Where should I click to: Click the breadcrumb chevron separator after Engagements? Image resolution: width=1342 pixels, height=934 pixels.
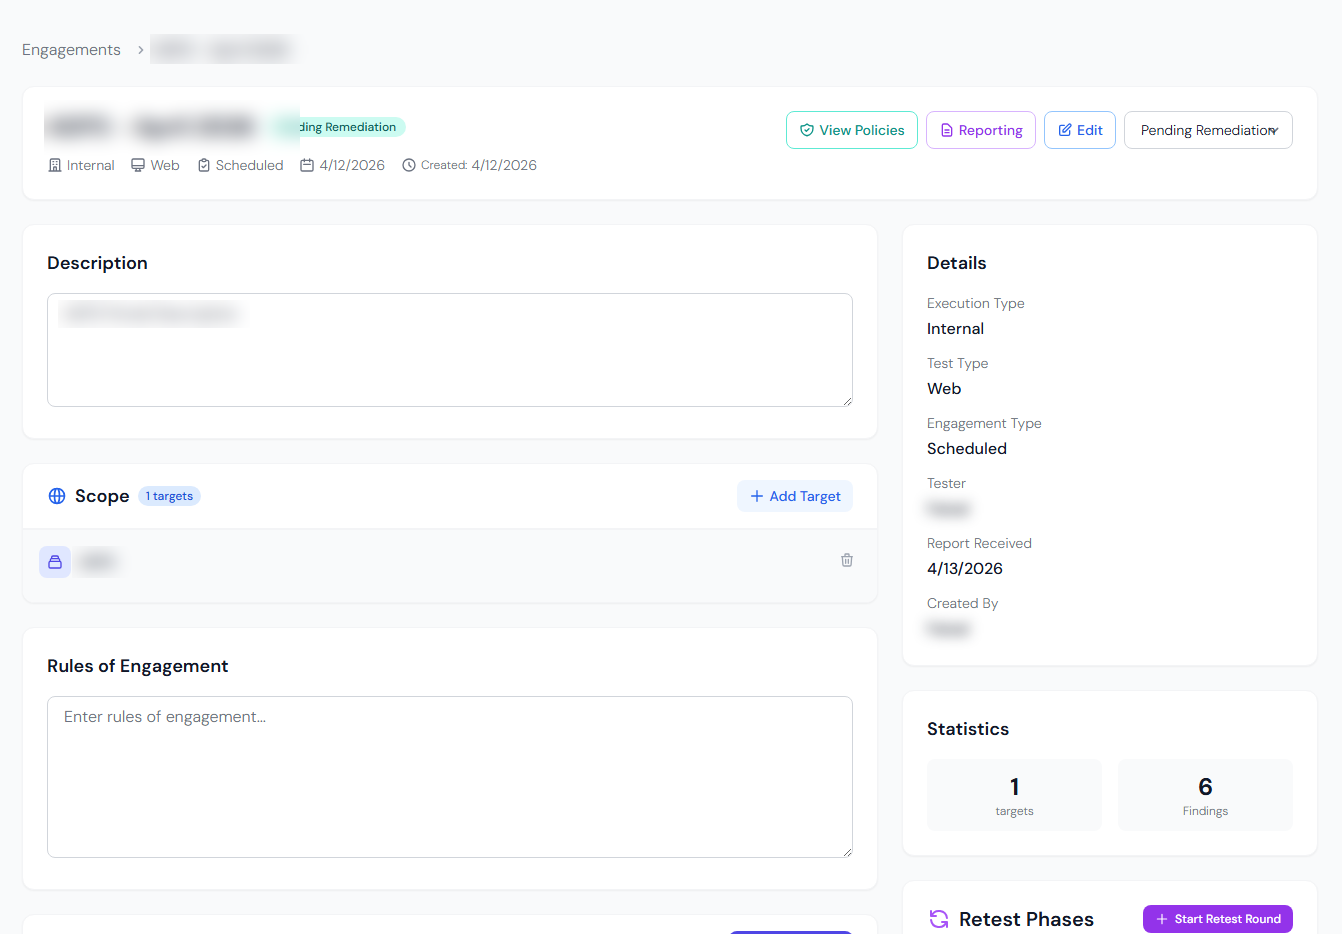pos(140,50)
